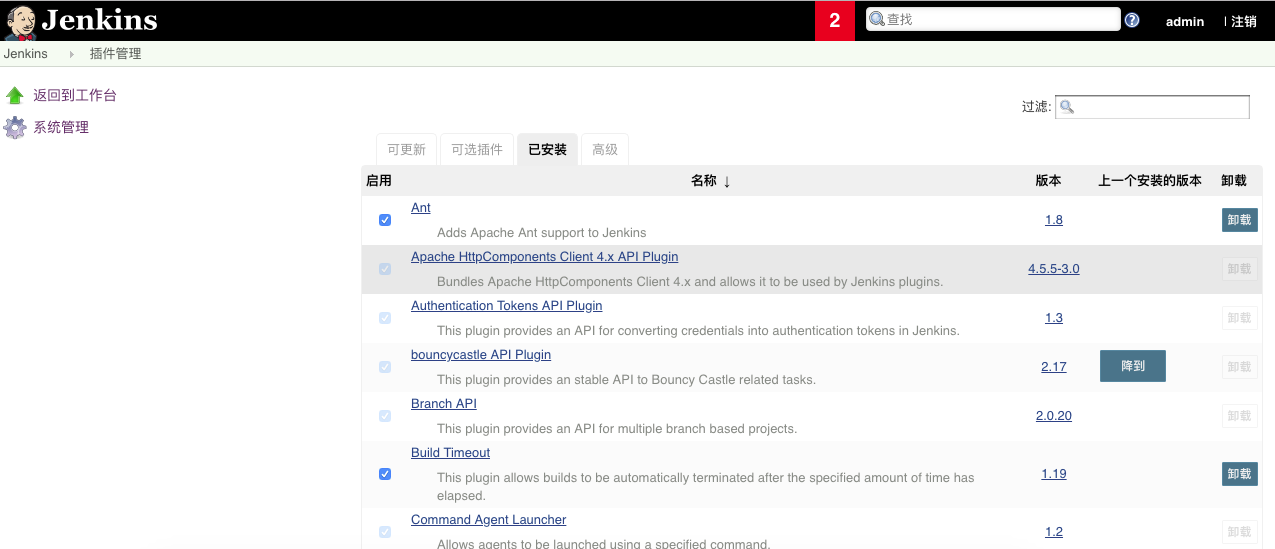Click 'Adds Apache Ant support to Jenkins' description
1275x549 pixels.
click(542, 233)
